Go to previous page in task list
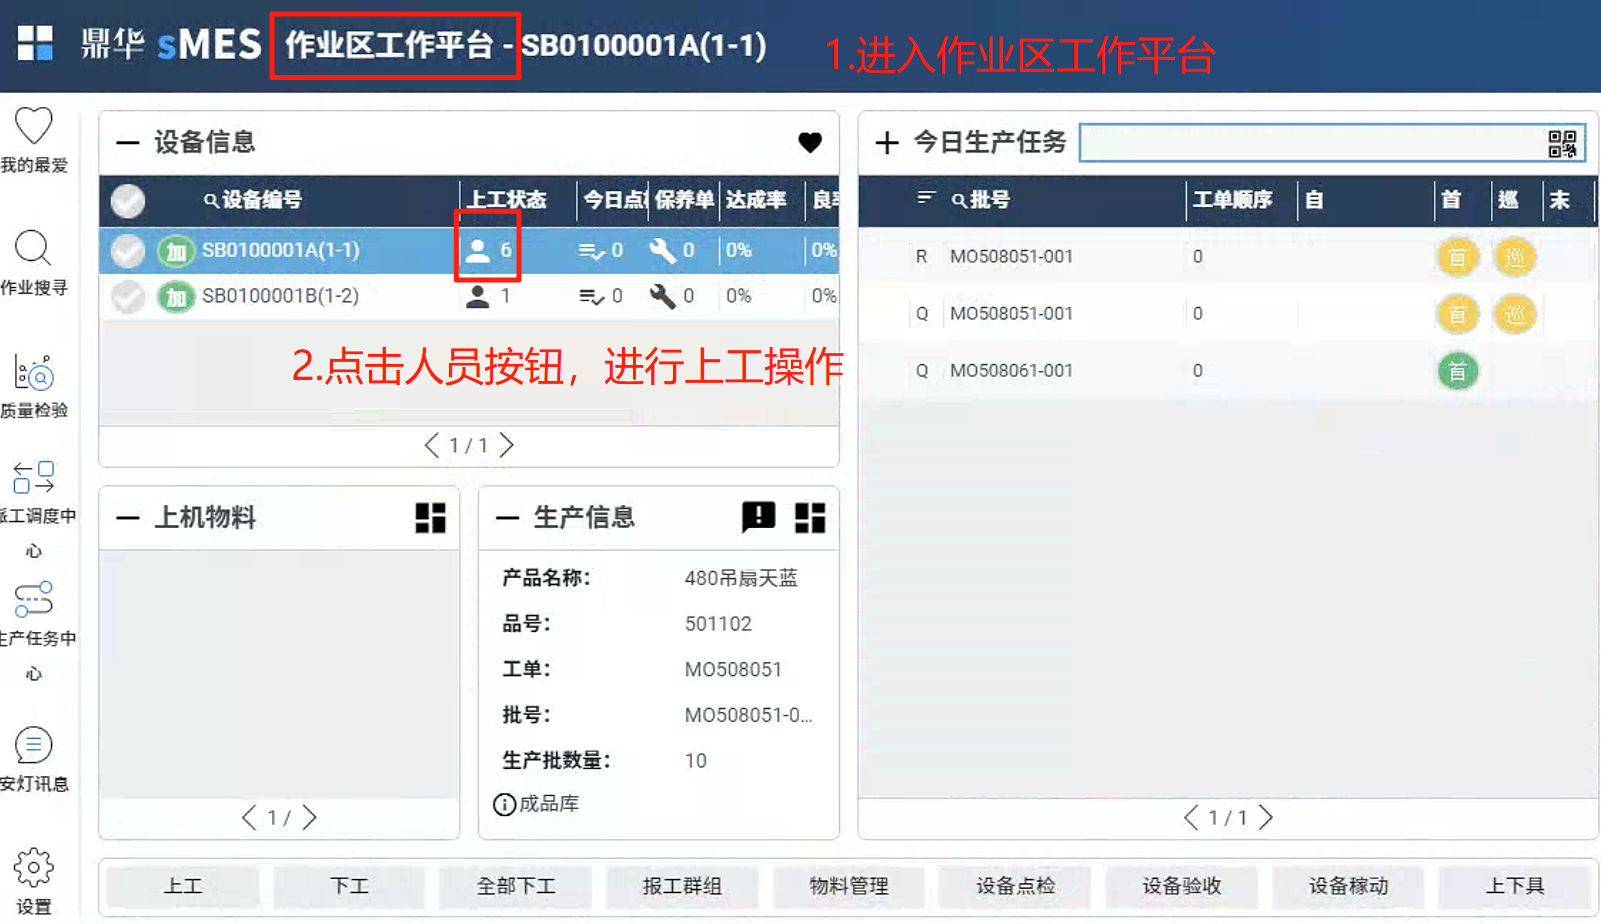This screenshot has width=1601, height=924. coord(1191,818)
